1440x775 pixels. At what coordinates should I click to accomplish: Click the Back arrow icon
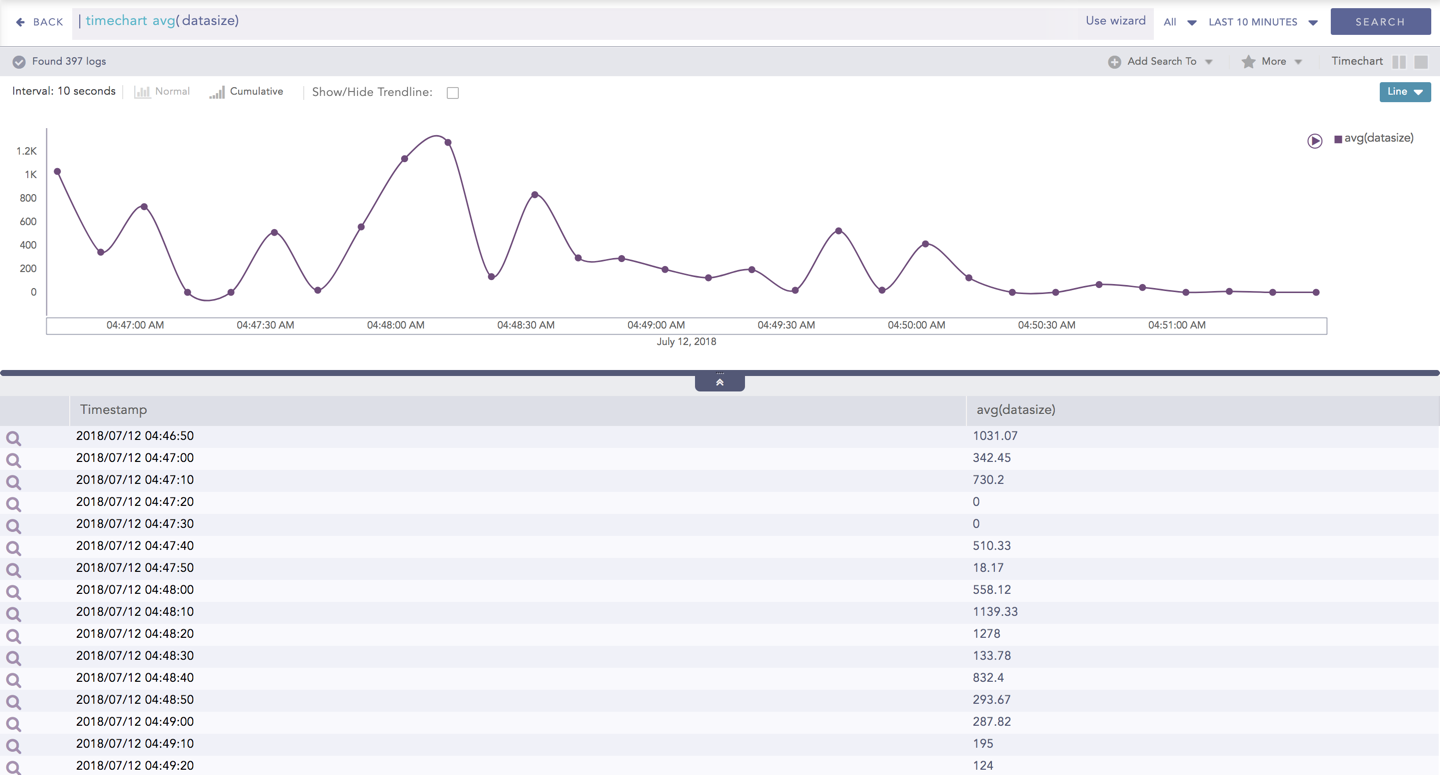tap(20, 22)
